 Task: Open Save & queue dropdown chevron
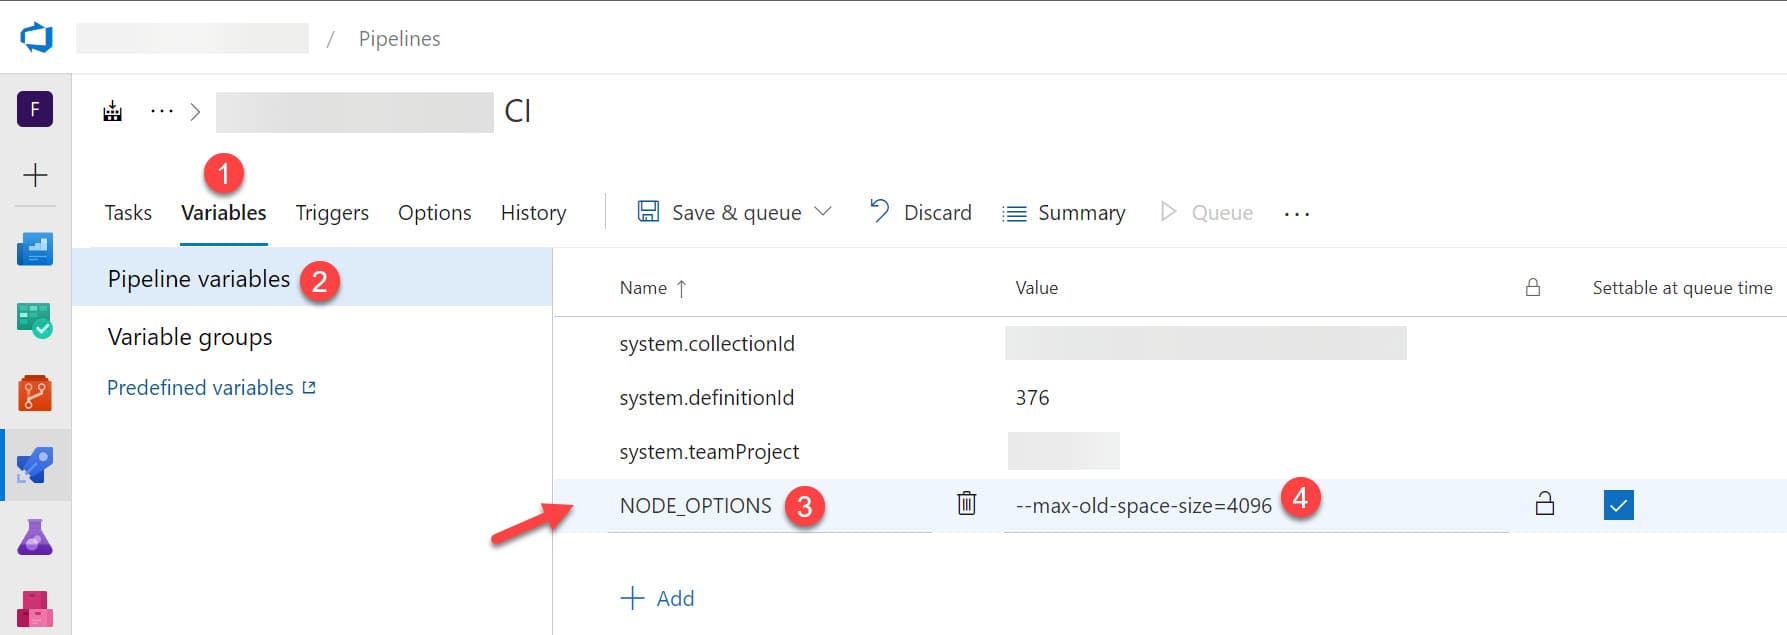[x=823, y=212]
